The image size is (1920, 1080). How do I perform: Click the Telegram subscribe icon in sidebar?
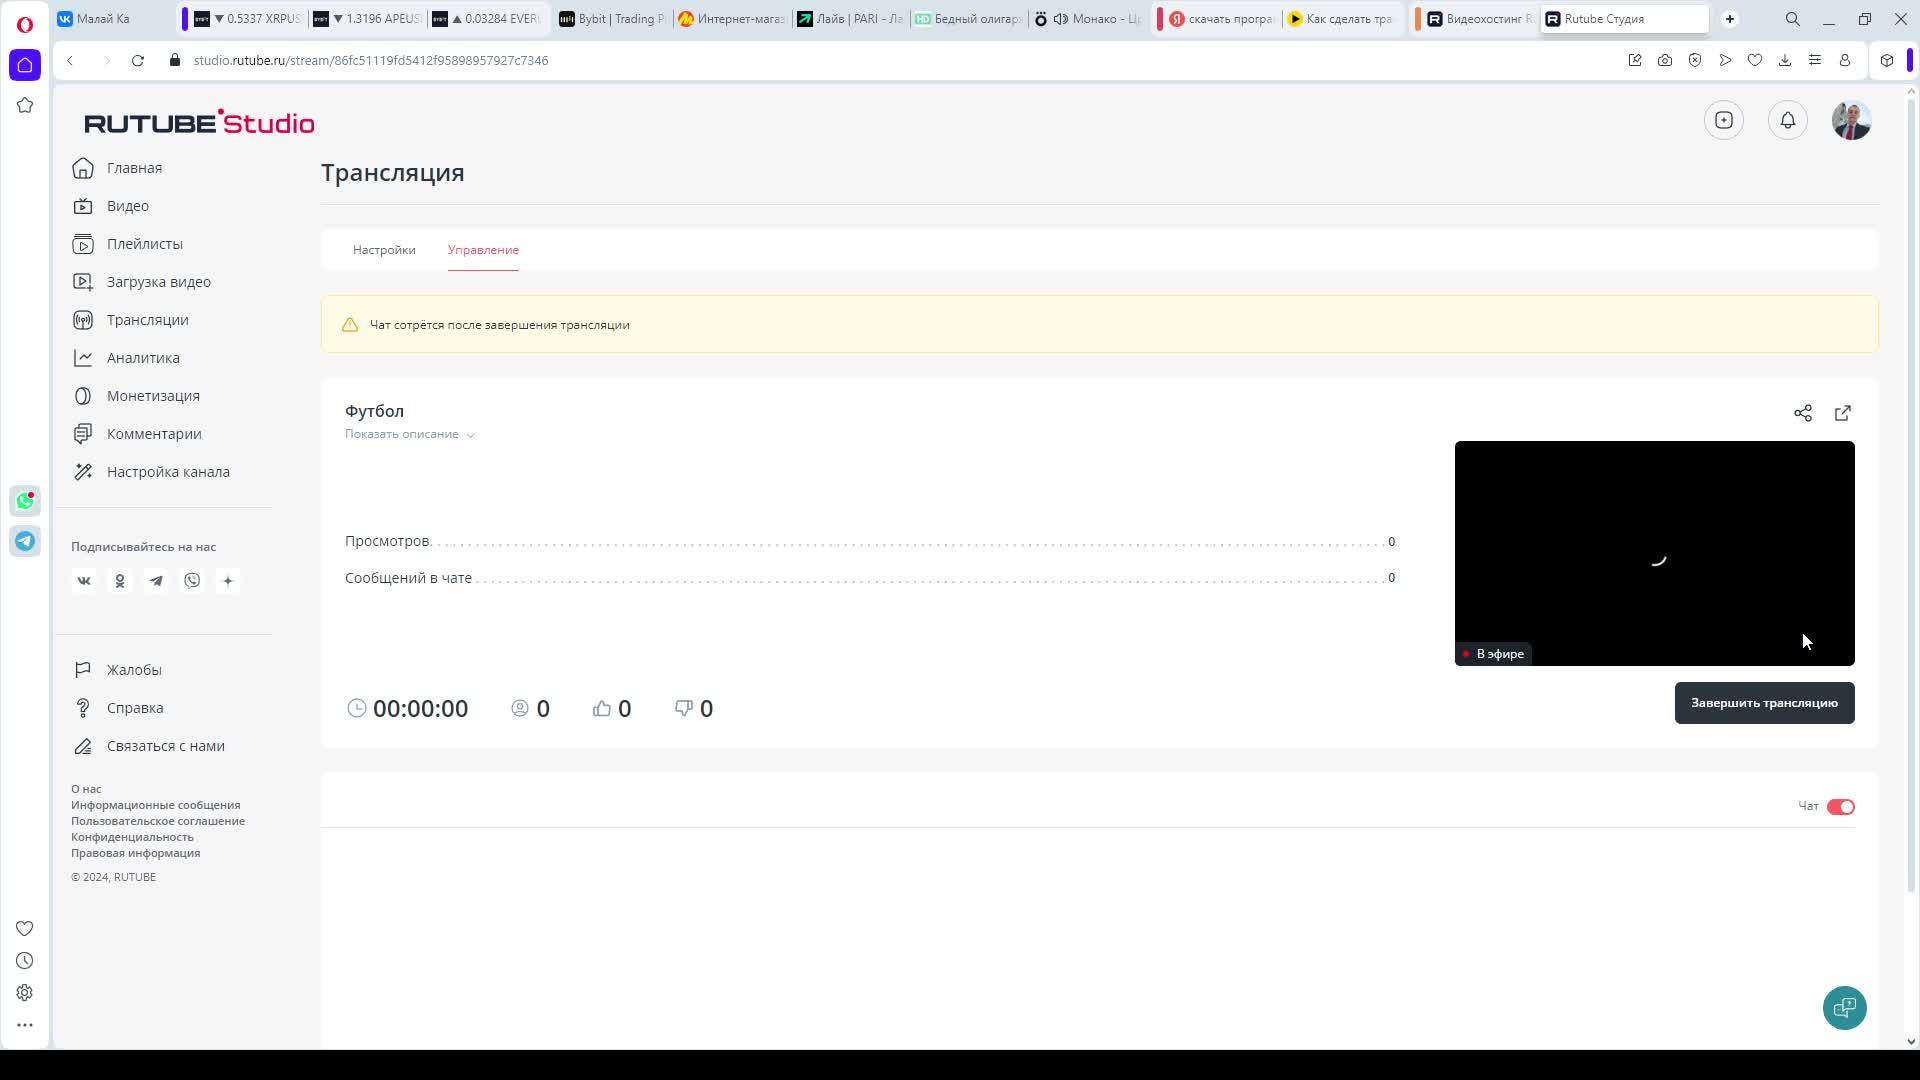coord(156,581)
